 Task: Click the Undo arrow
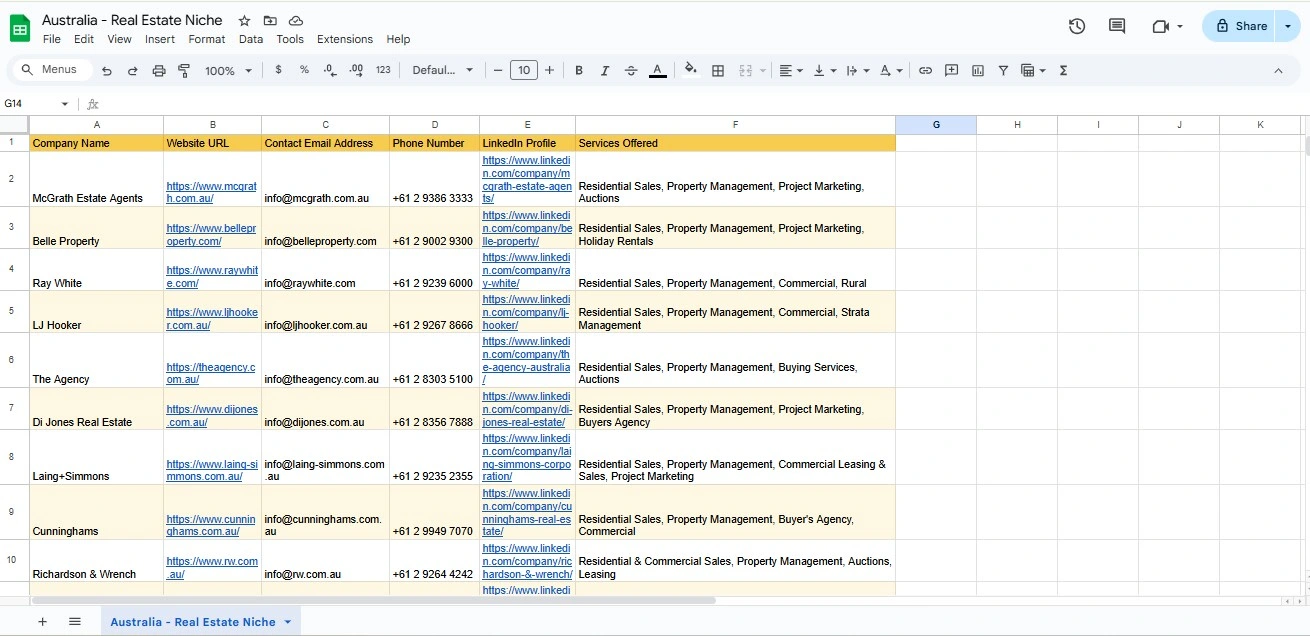[107, 71]
